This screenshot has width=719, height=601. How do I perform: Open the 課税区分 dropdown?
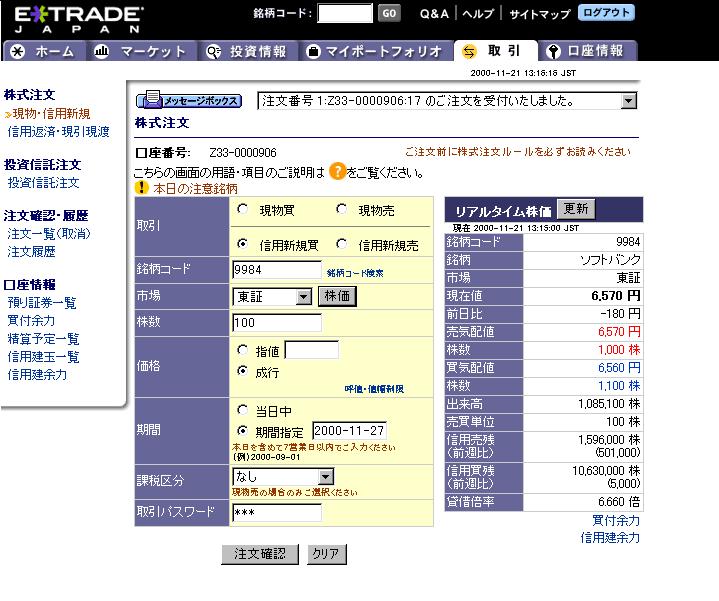324,478
